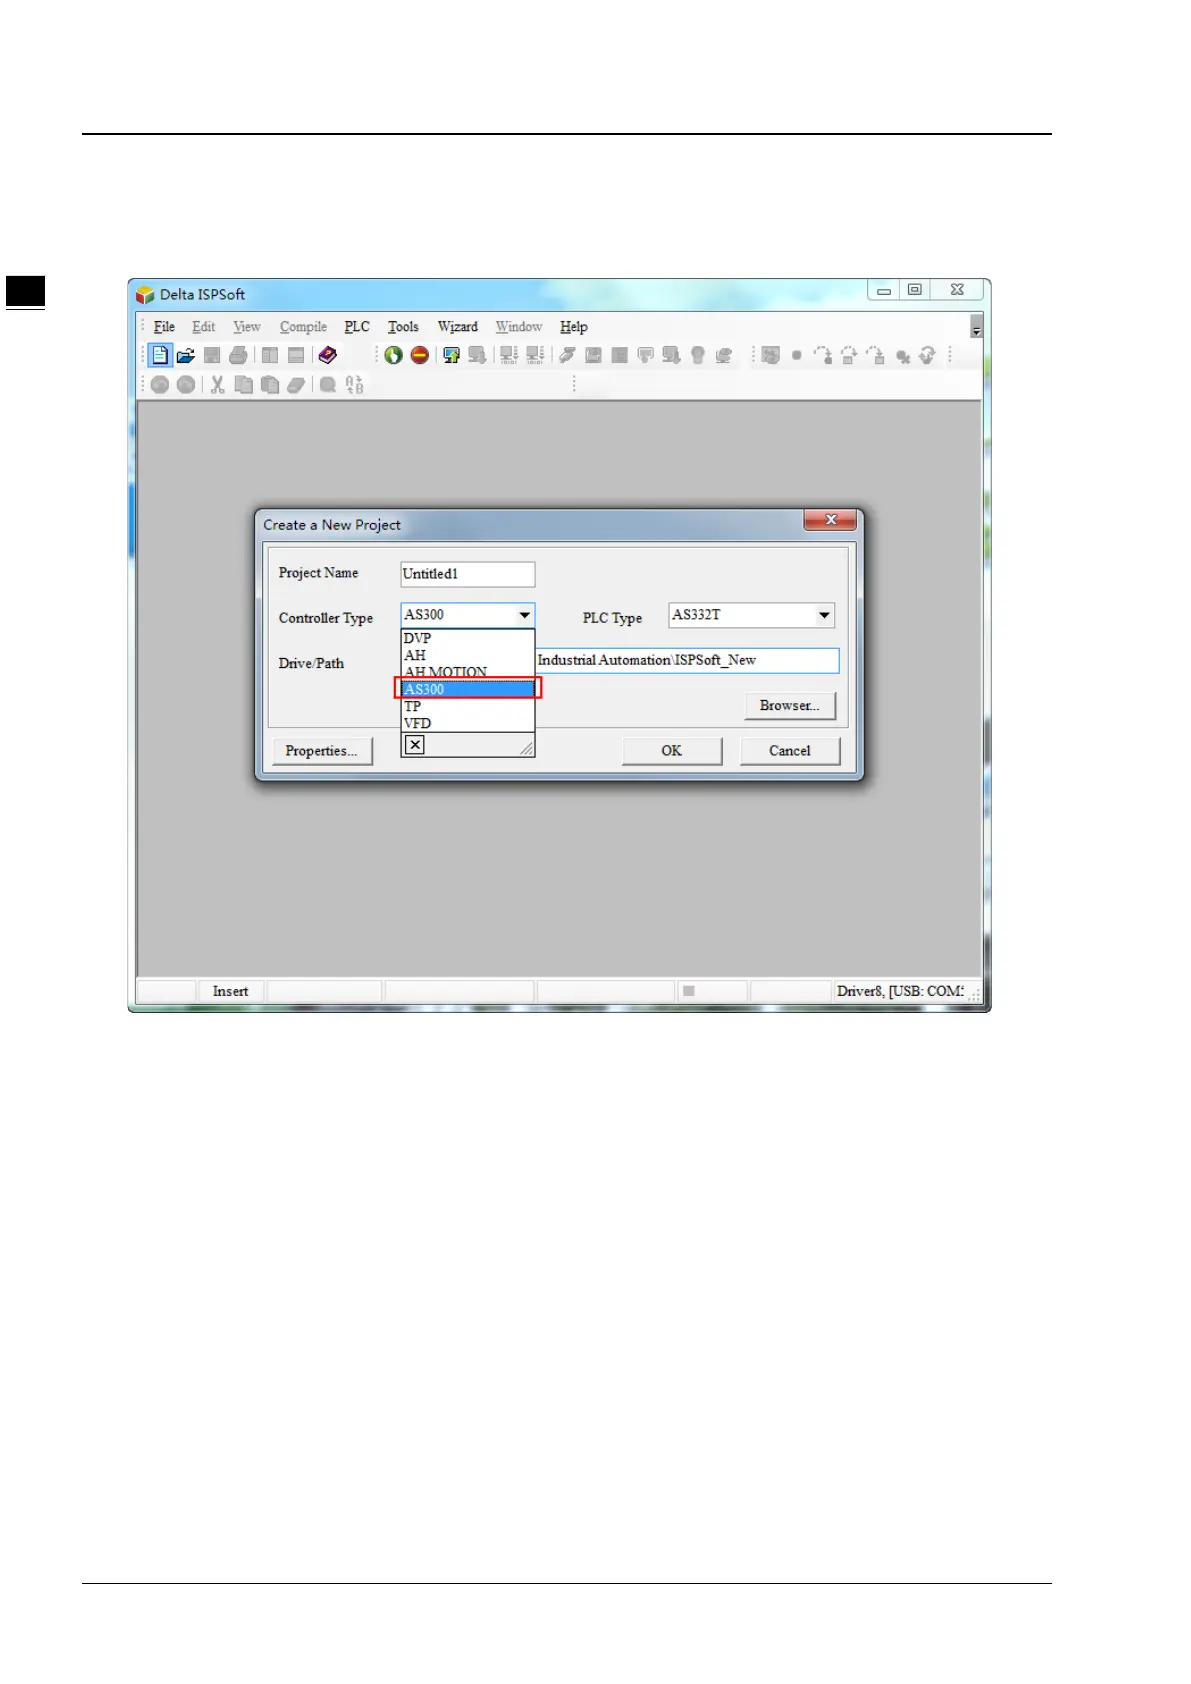Click the Undo icon in second toolbar row
This screenshot has height=1684, width=1191.
tap(160, 385)
